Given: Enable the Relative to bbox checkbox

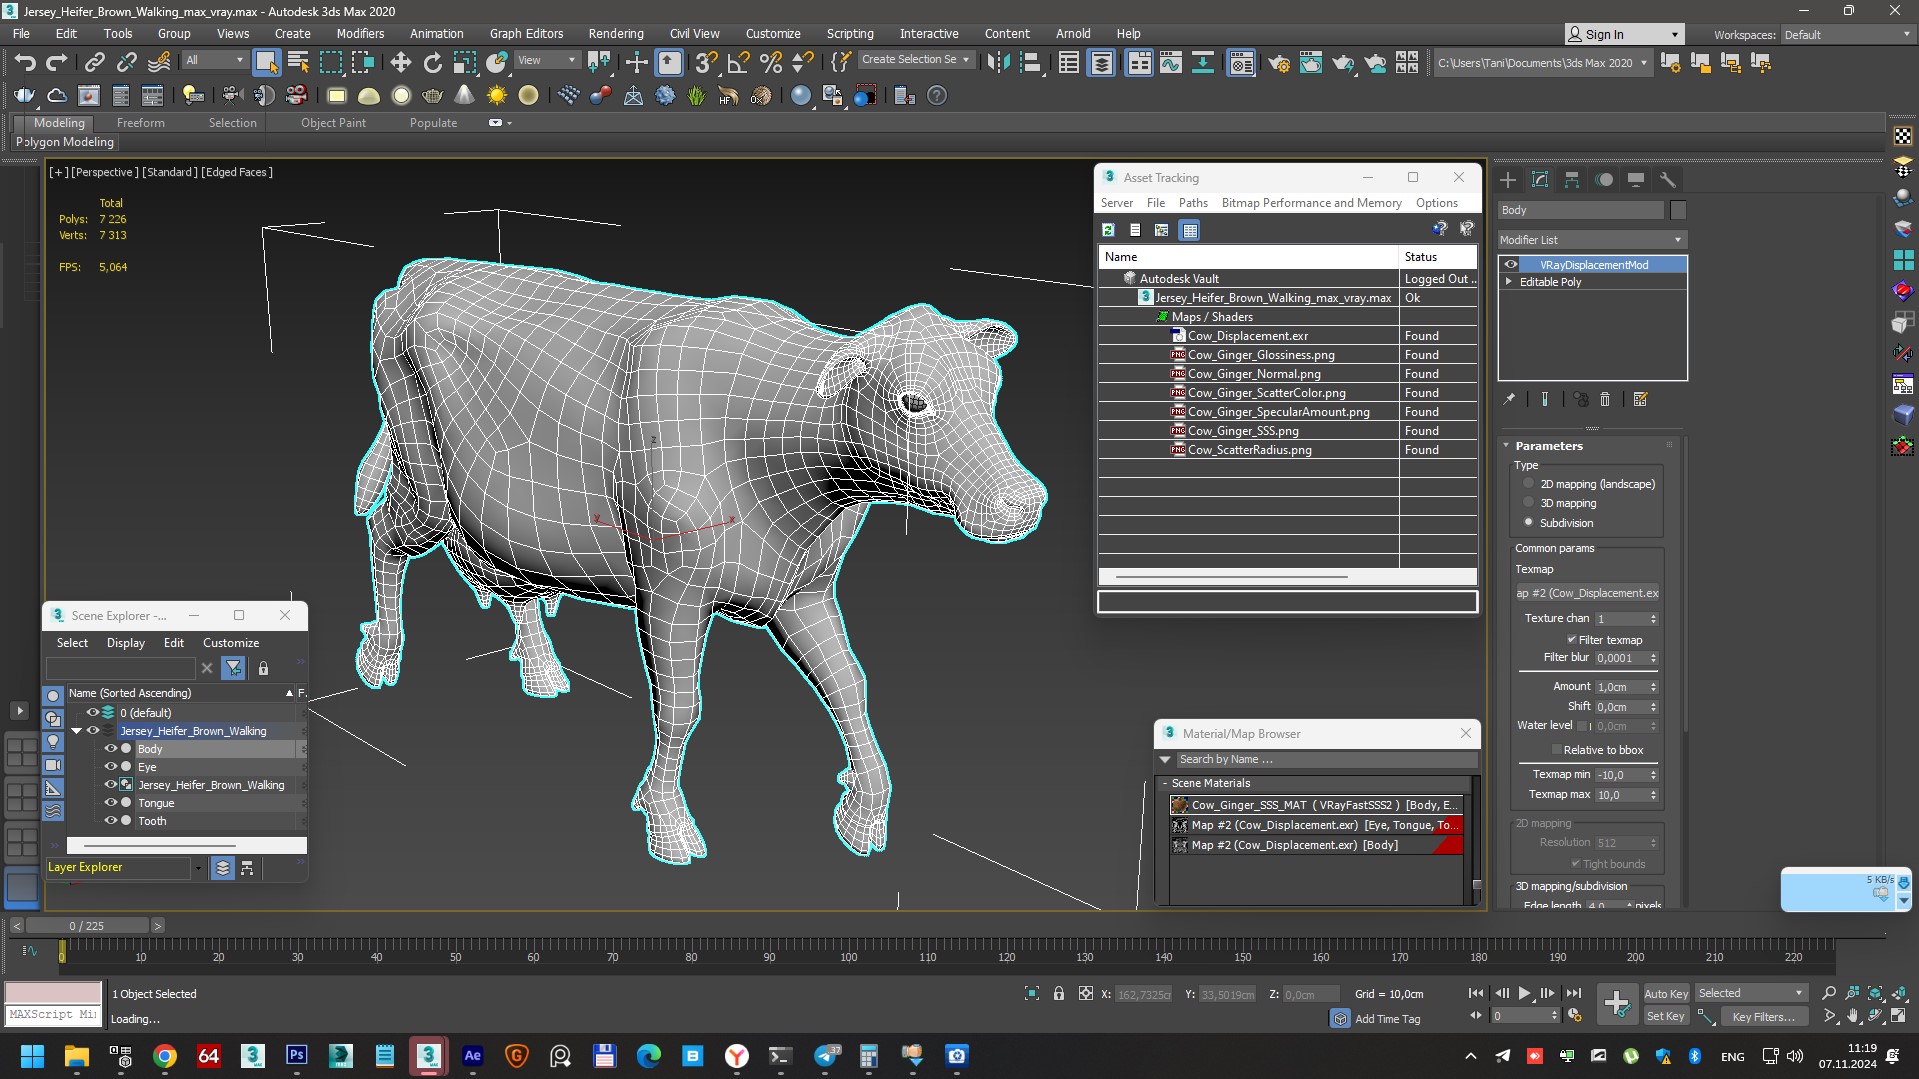Looking at the screenshot, I should [x=1556, y=750].
